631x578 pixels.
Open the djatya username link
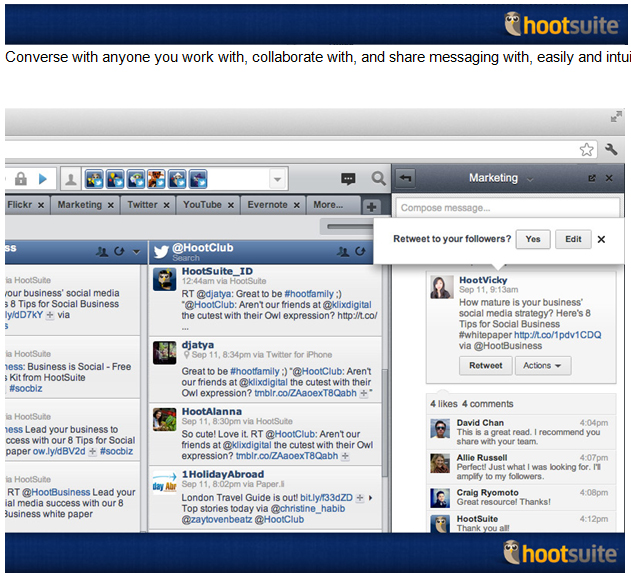(198, 345)
